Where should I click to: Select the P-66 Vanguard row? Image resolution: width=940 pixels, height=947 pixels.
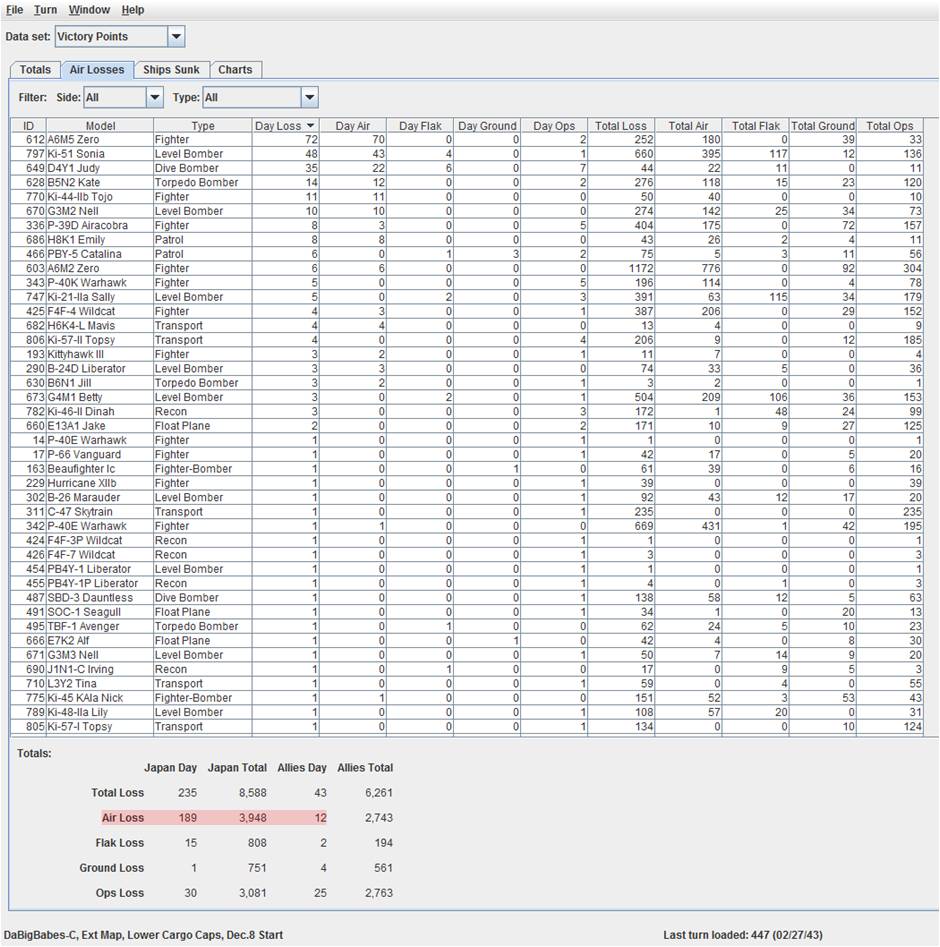(467, 455)
